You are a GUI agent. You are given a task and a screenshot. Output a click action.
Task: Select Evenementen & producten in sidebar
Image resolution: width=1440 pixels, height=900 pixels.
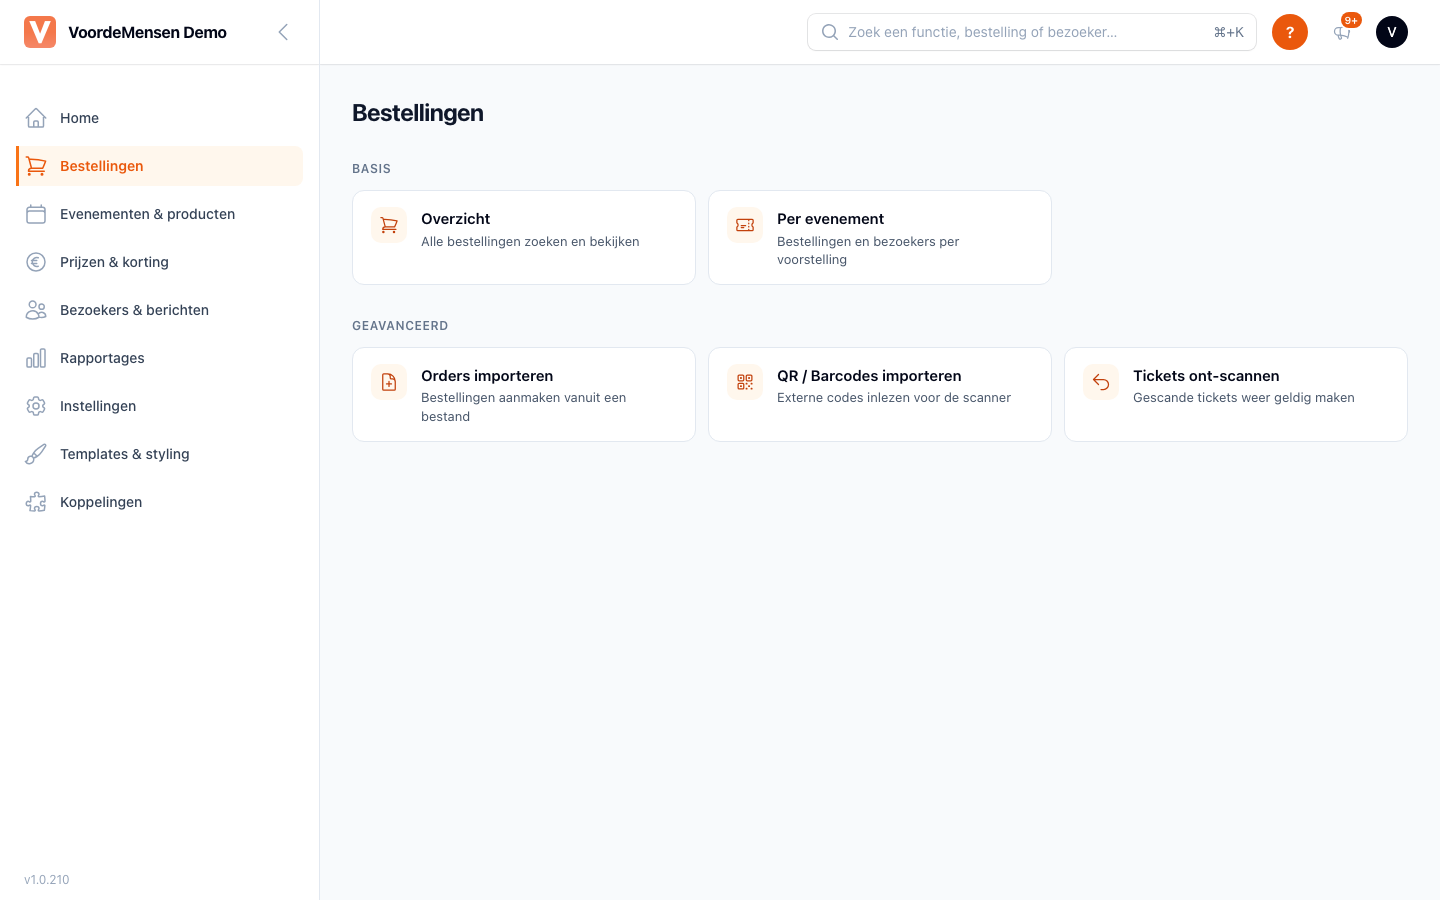click(x=159, y=214)
